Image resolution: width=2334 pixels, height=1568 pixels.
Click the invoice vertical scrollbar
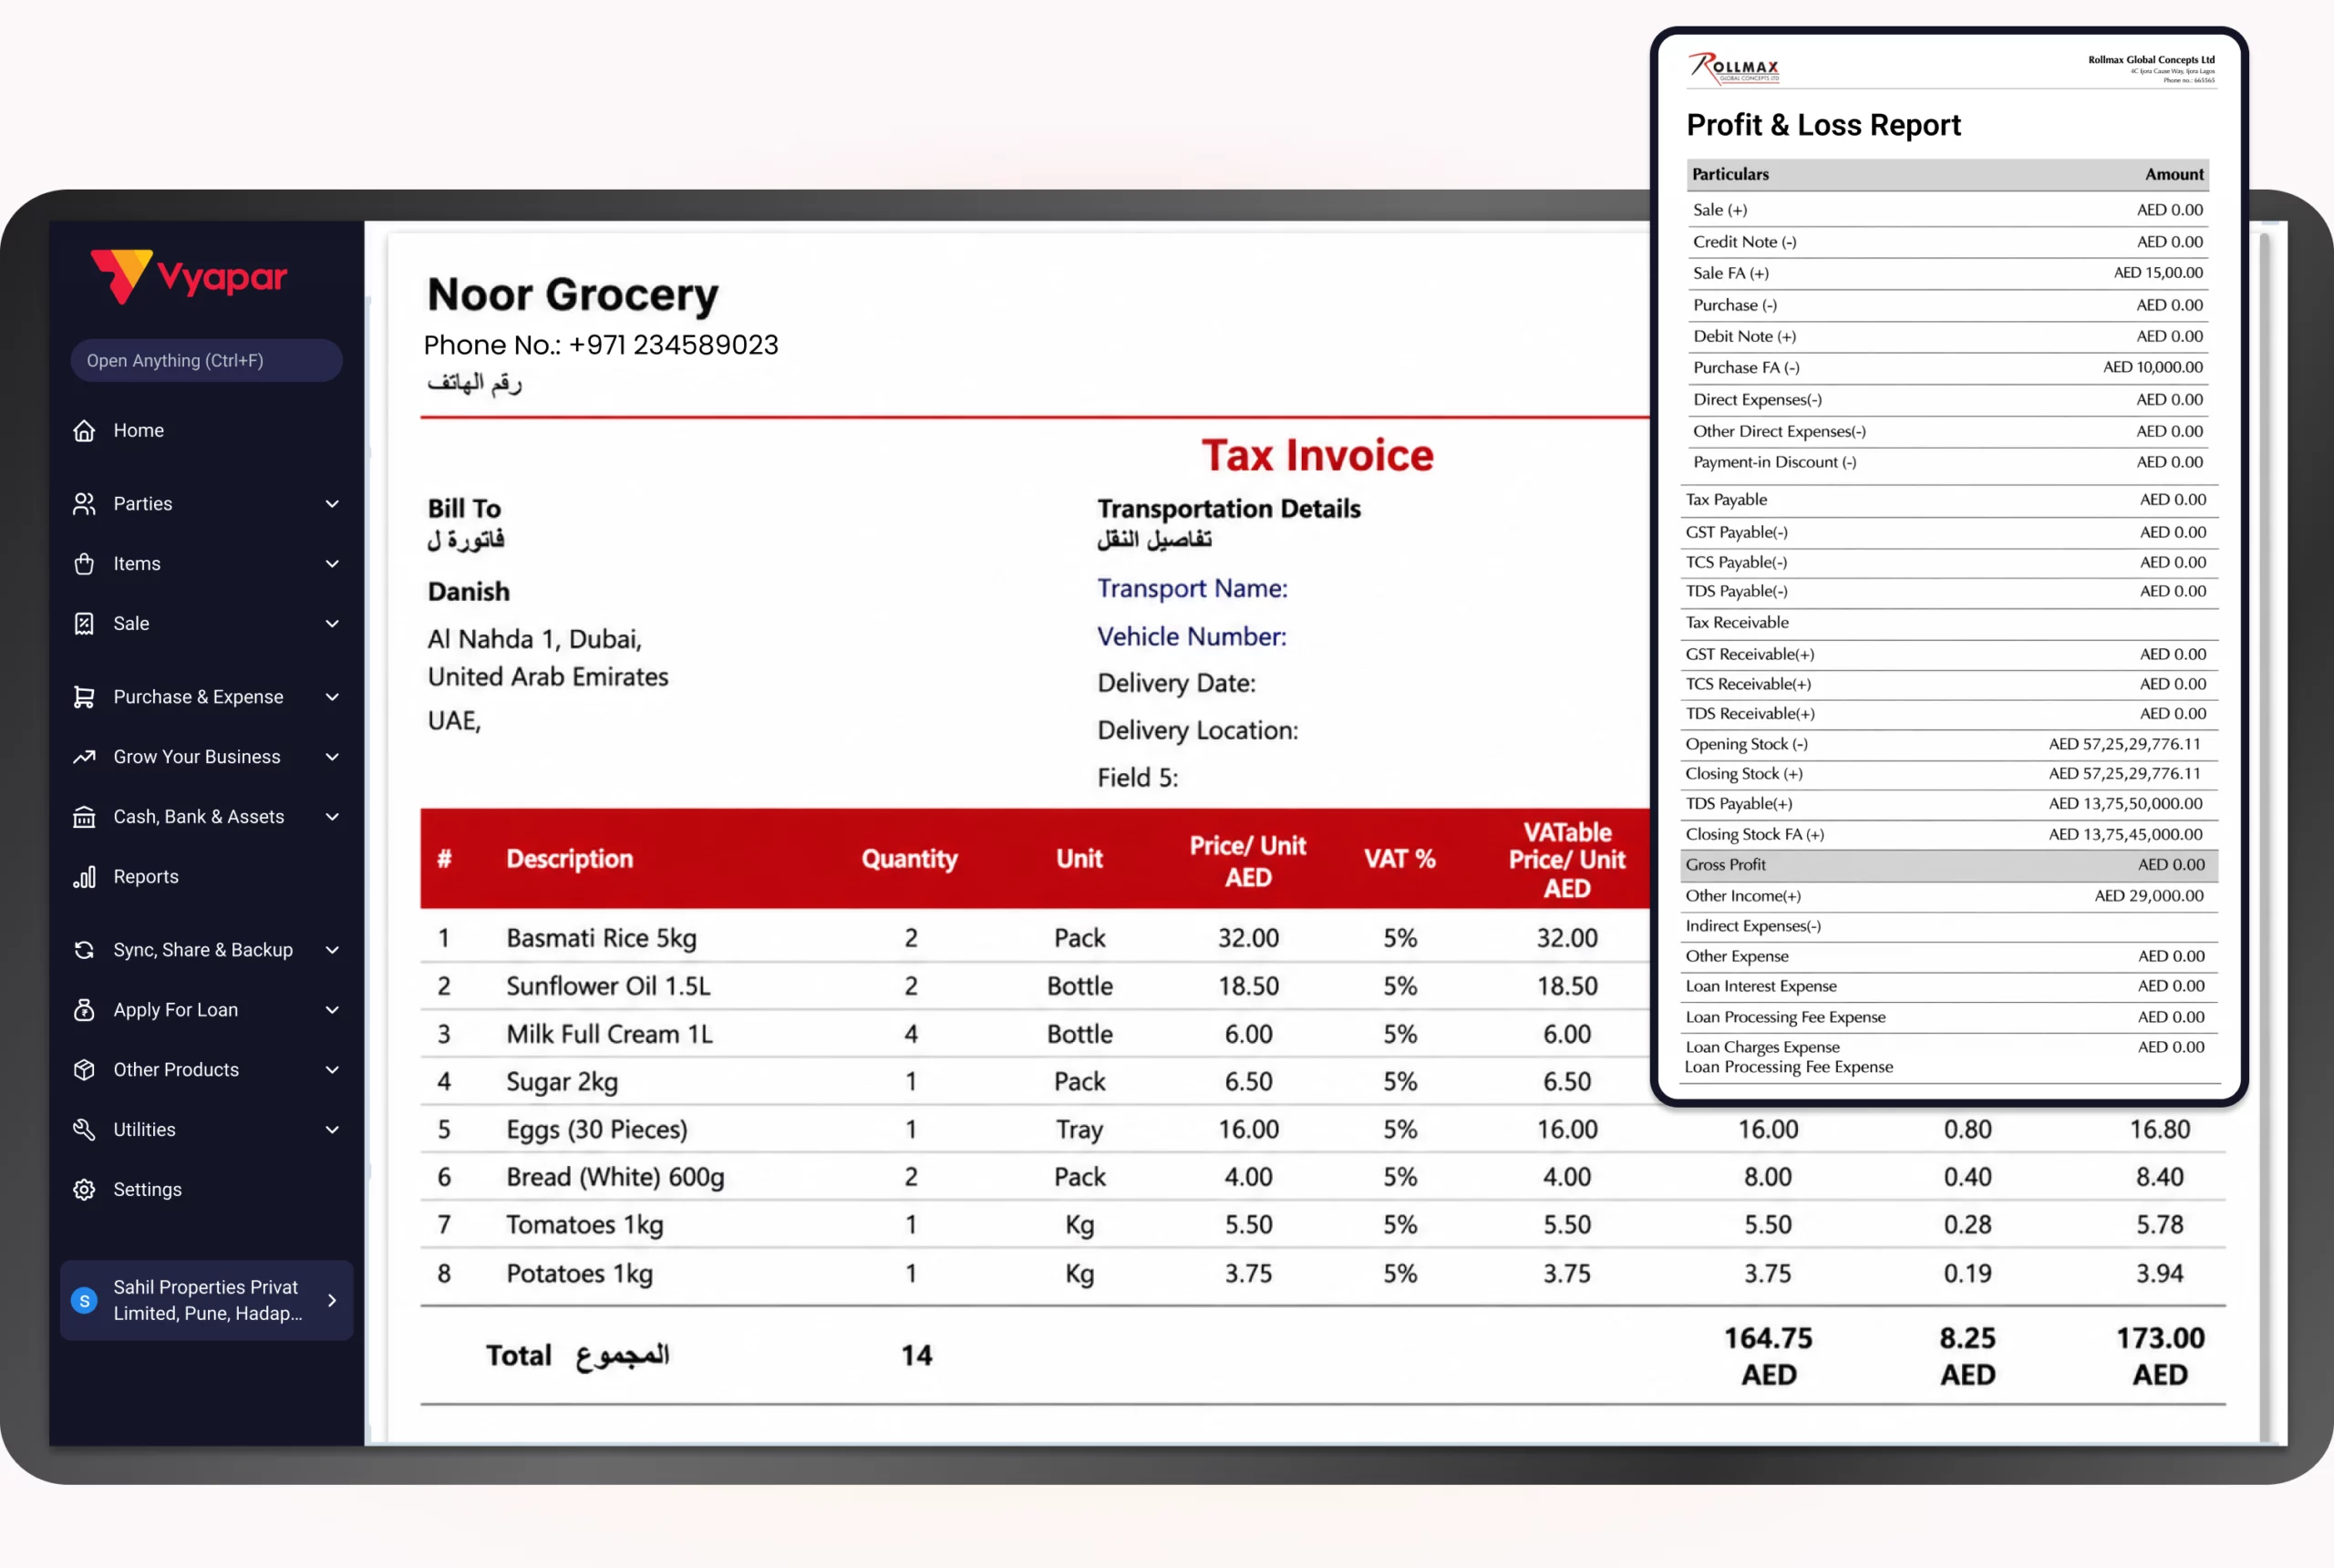point(2264,837)
